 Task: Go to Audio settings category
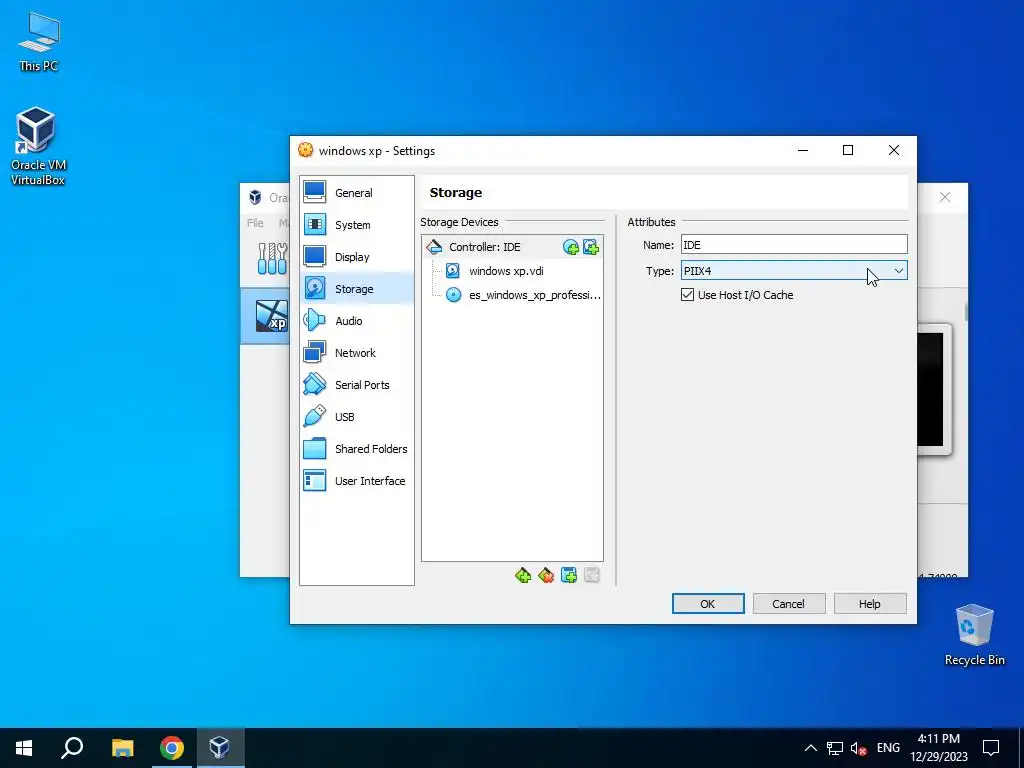pyautogui.click(x=357, y=321)
